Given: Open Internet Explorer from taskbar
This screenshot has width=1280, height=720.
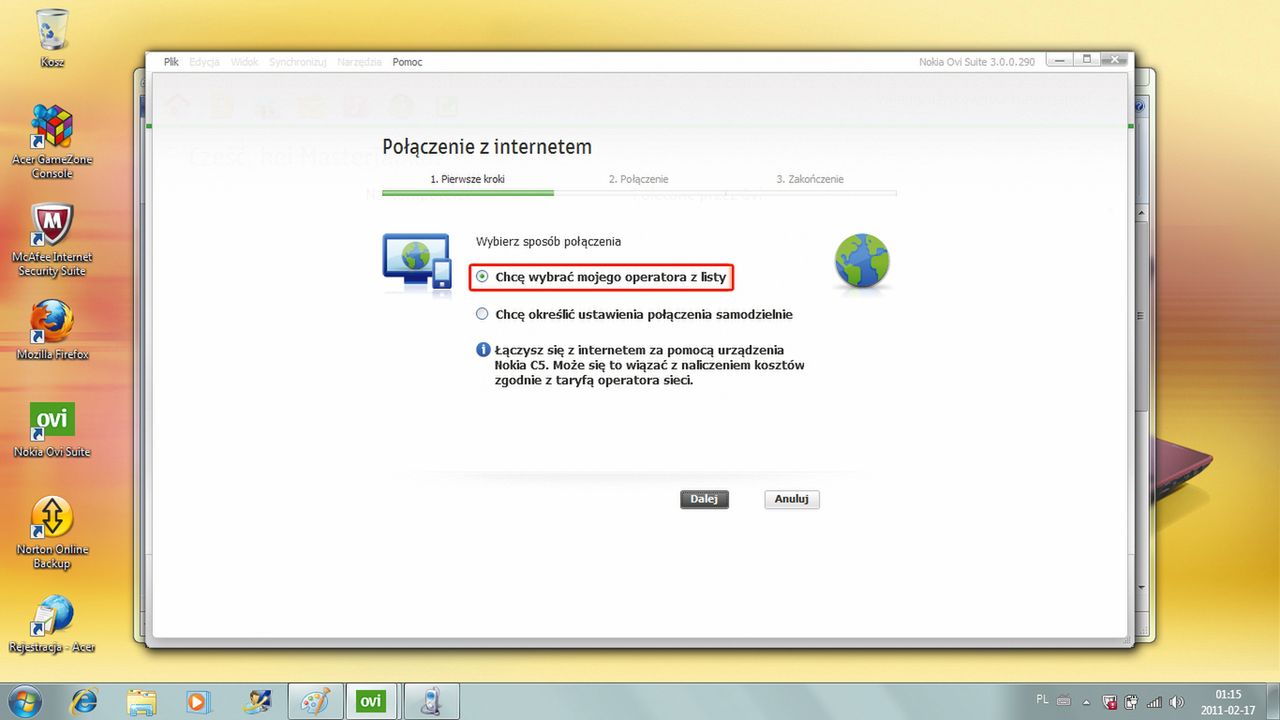Looking at the screenshot, I should pos(84,701).
